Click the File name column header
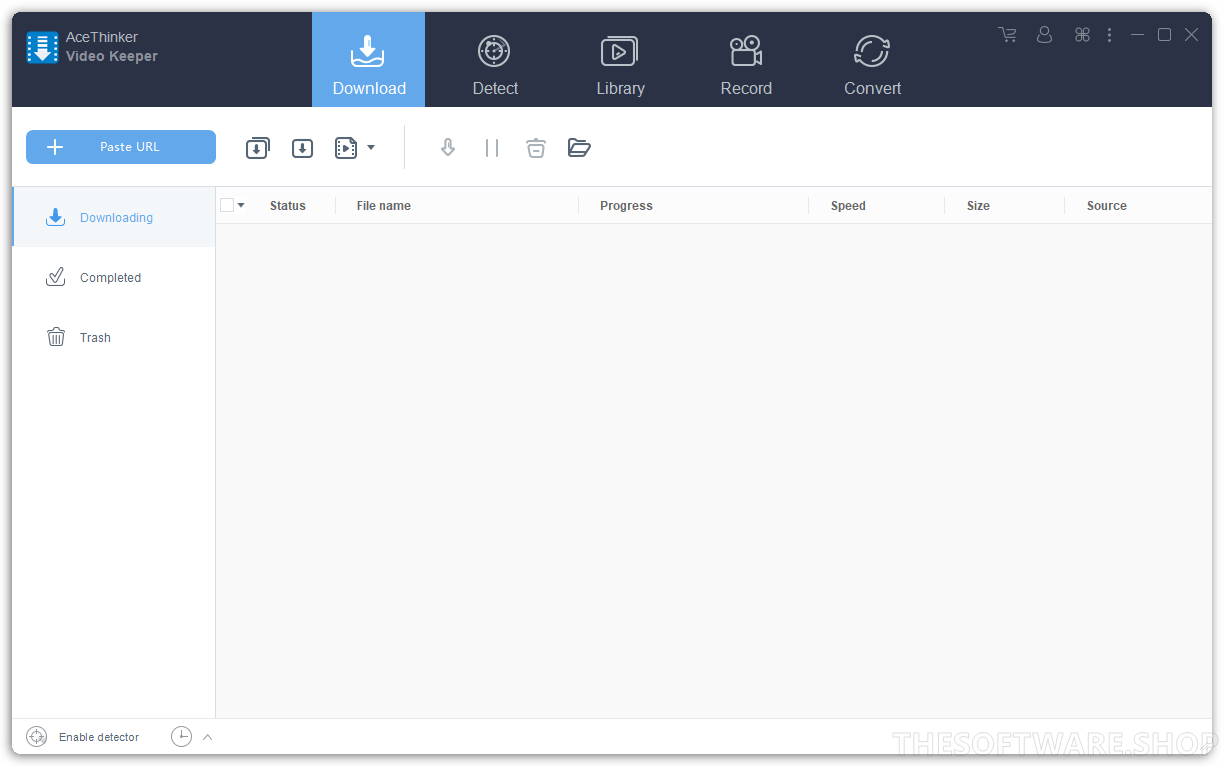 tap(384, 206)
